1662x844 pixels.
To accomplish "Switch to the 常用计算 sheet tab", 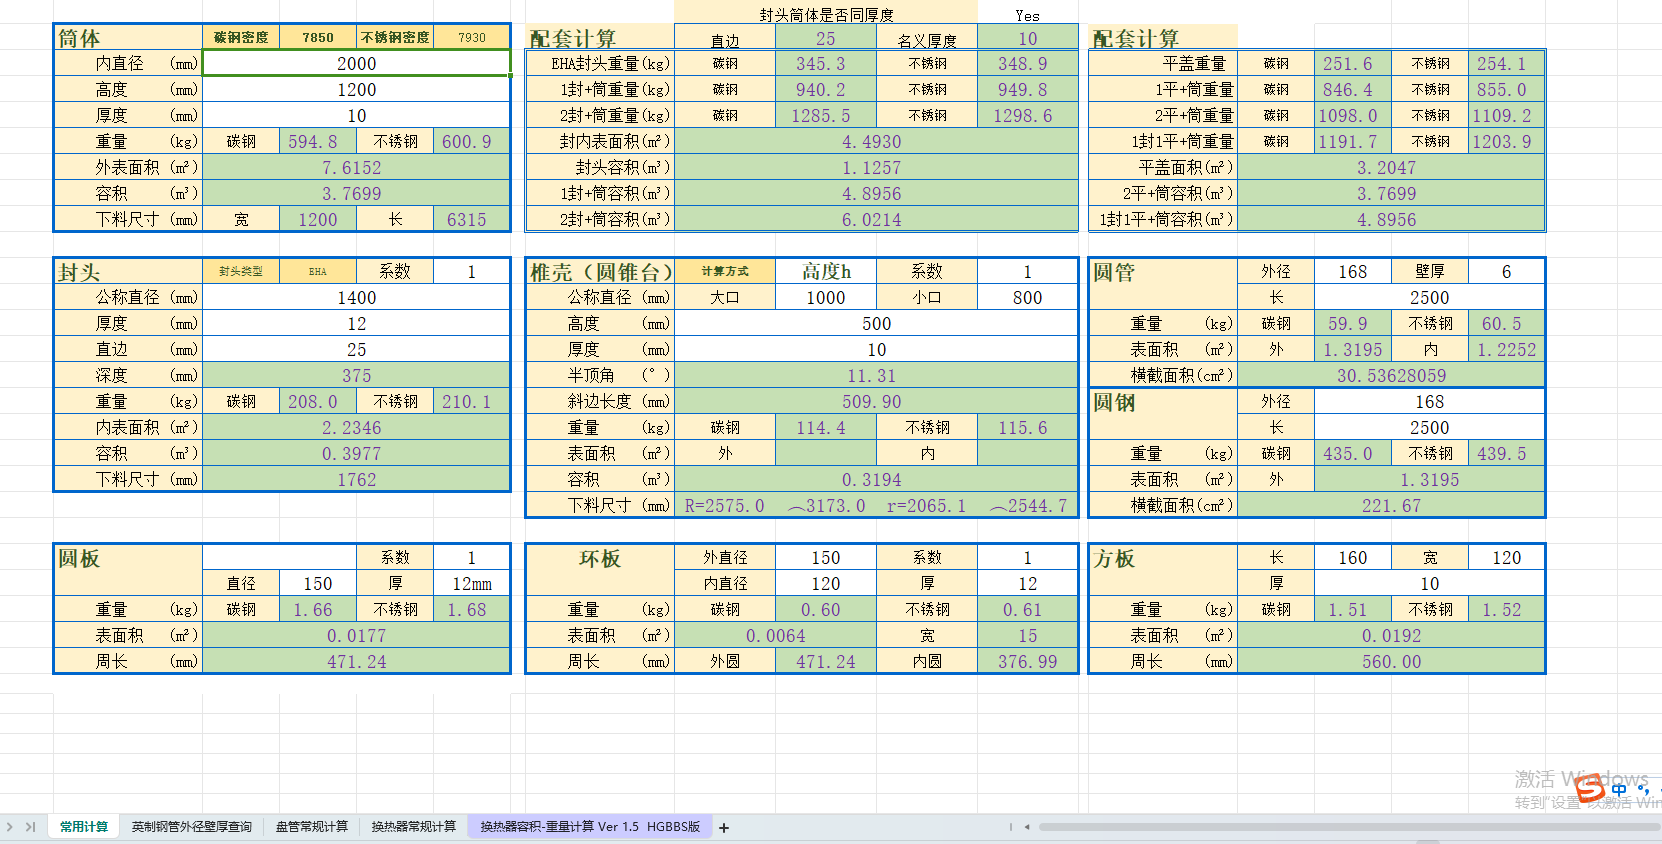I will click(x=84, y=827).
